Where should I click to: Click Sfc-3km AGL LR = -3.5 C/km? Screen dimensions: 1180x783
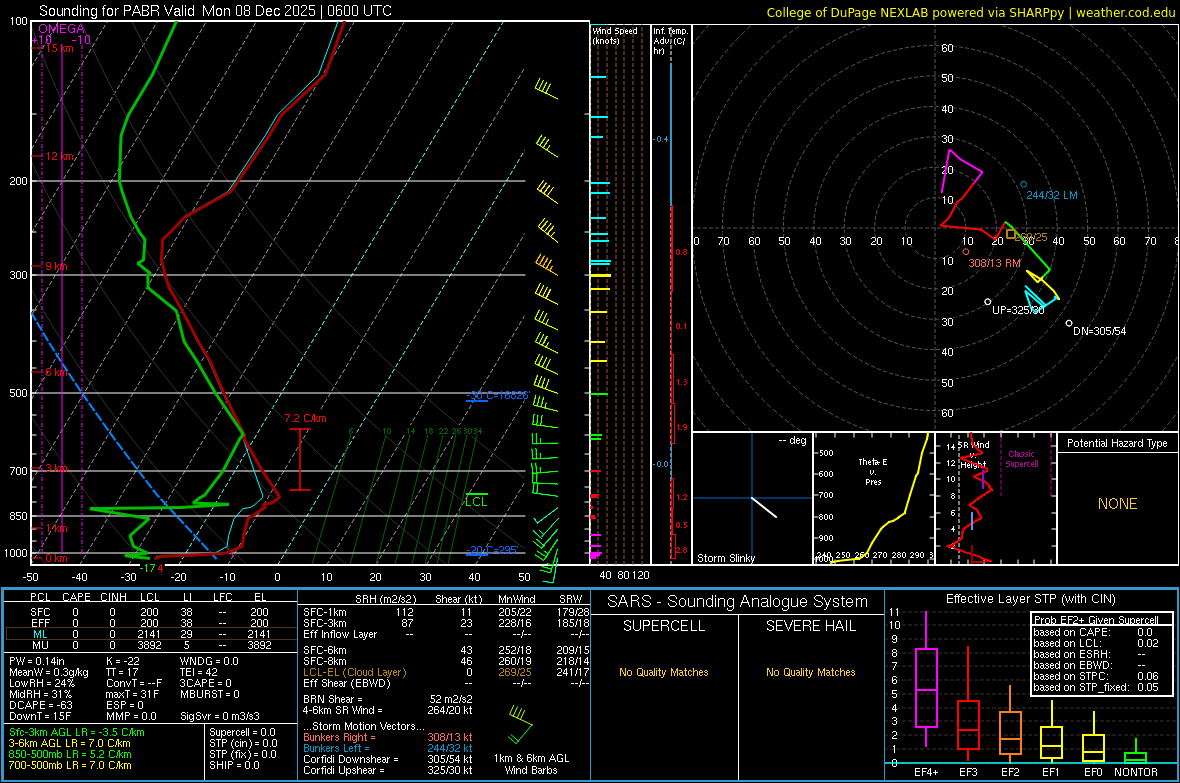(x=77, y=732)
